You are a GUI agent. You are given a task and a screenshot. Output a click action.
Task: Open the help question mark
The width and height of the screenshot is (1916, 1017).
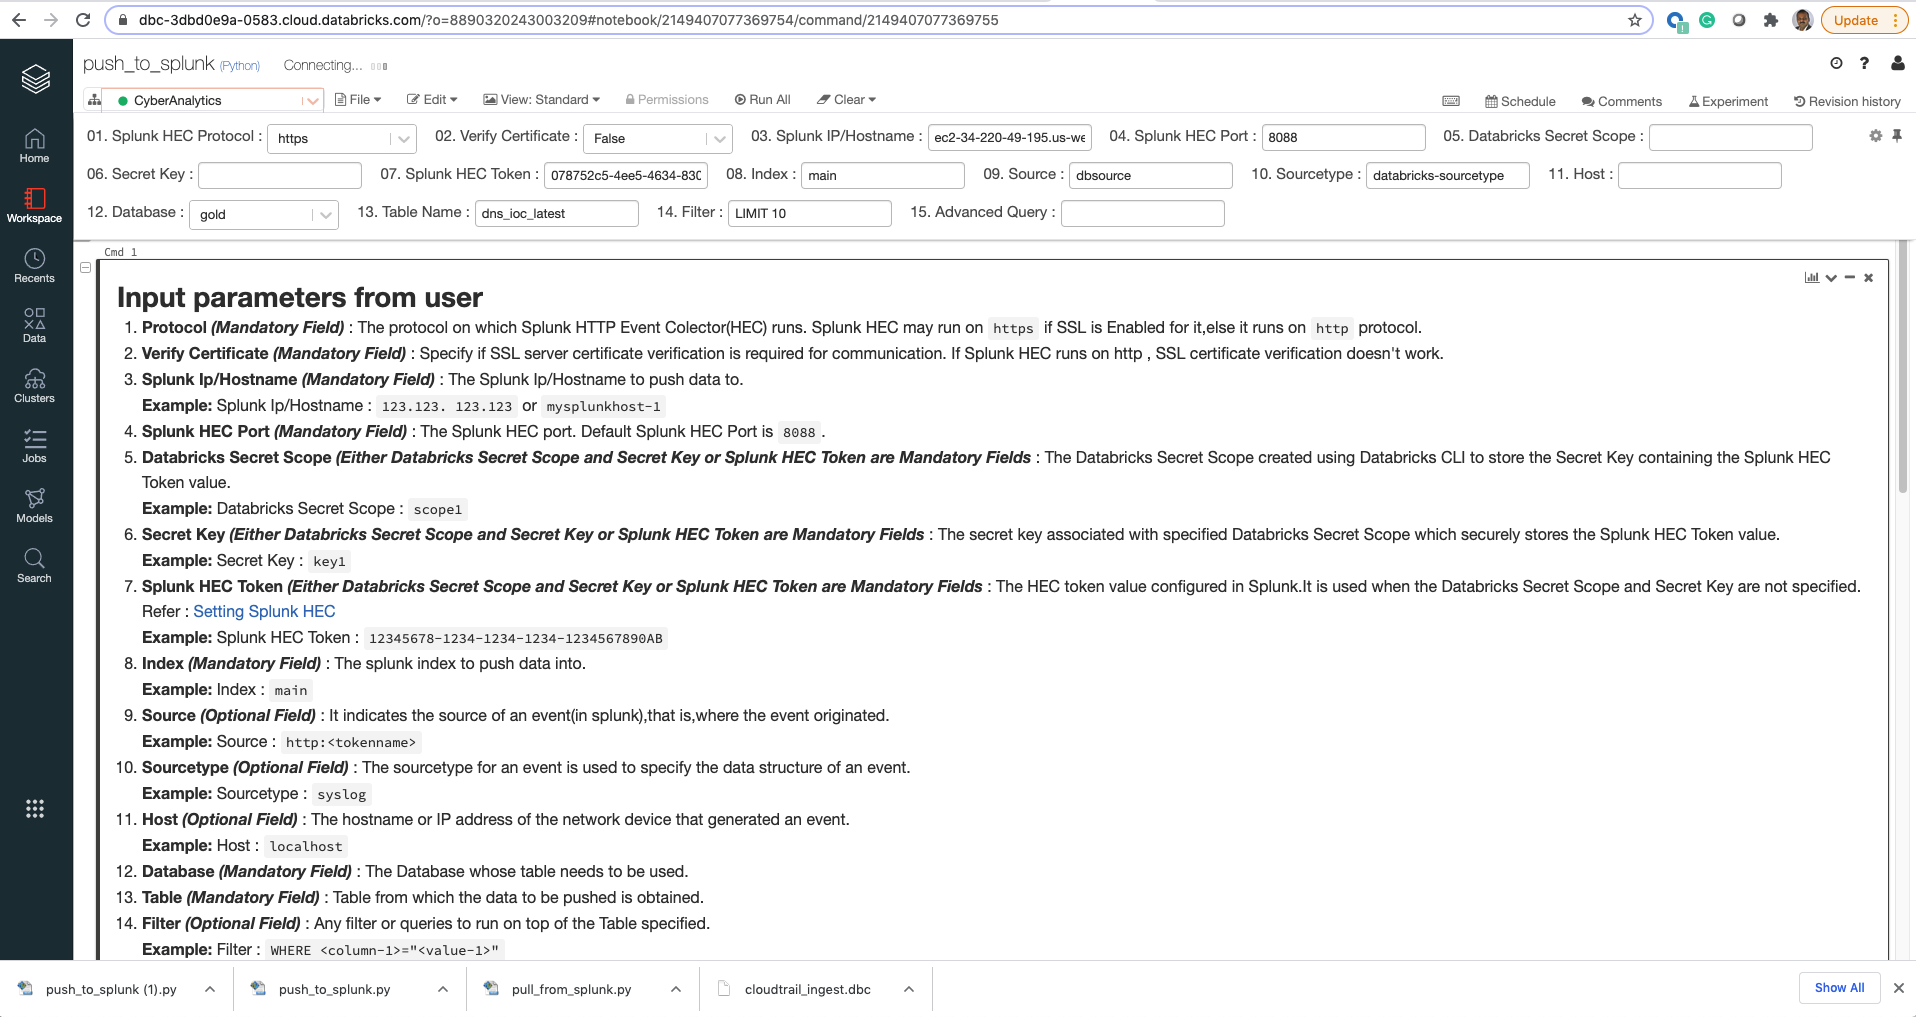(x=1864, y=63)
